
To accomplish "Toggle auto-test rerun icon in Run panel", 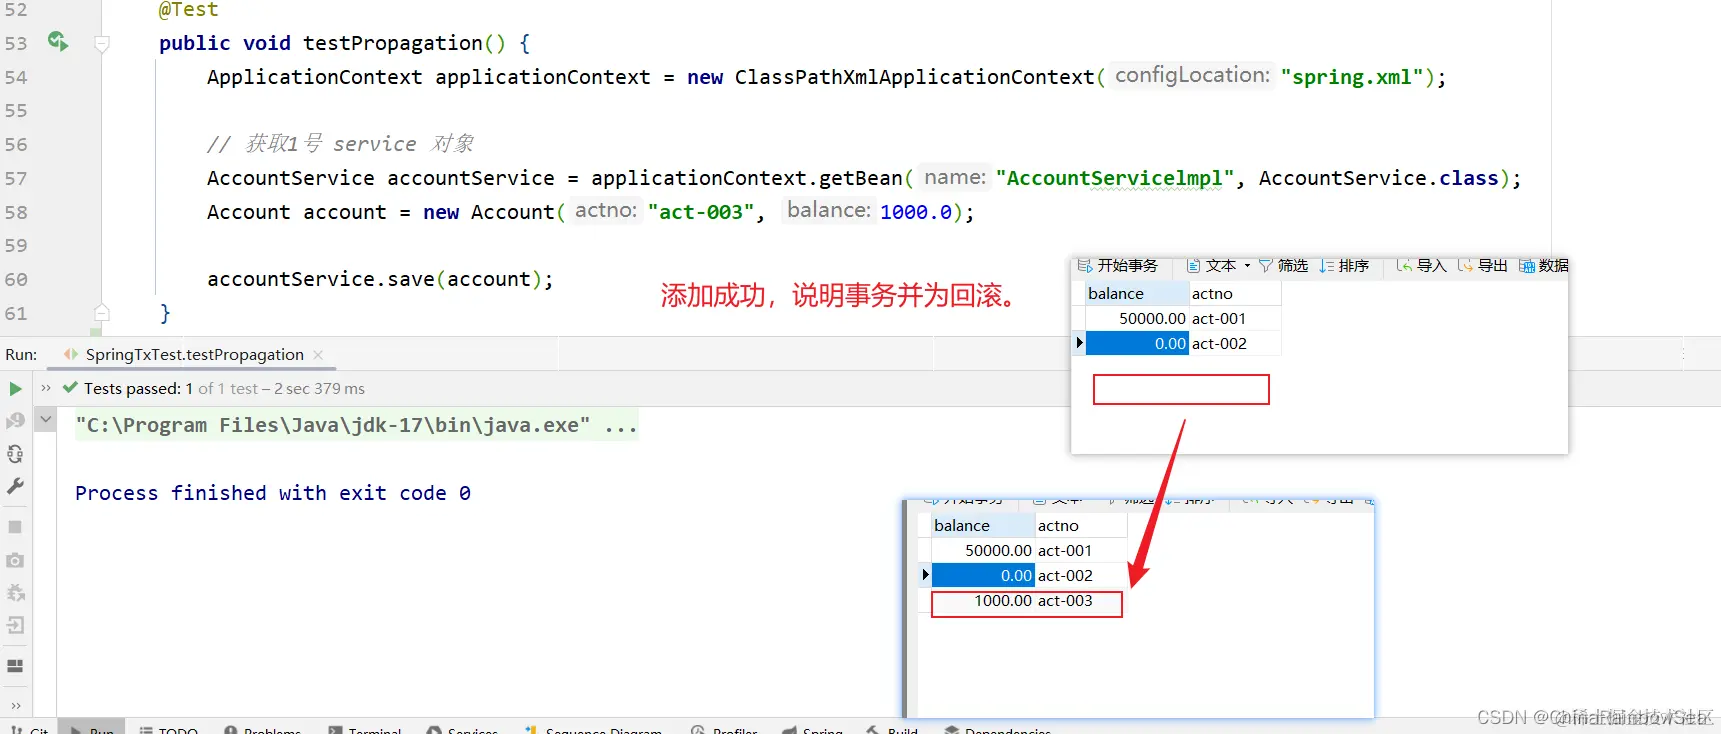I will [x=15, y=454].
